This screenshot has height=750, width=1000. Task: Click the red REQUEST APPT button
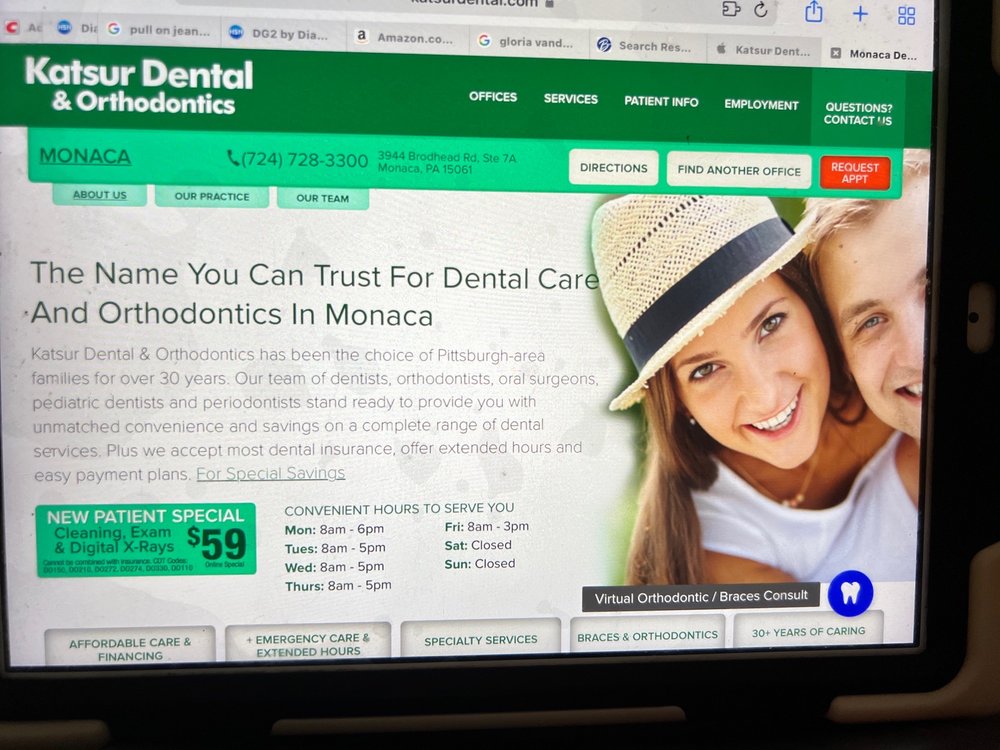(857, 170)
